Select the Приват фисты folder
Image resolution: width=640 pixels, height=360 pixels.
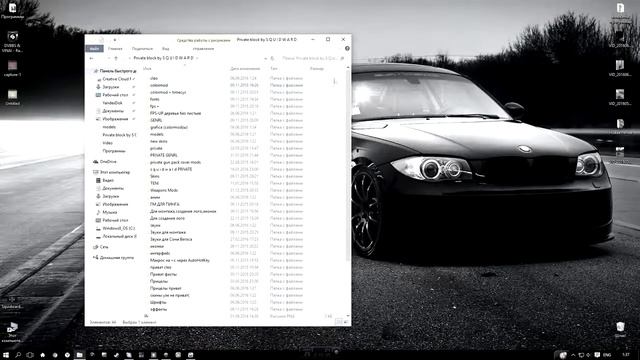tap(163, 274)
